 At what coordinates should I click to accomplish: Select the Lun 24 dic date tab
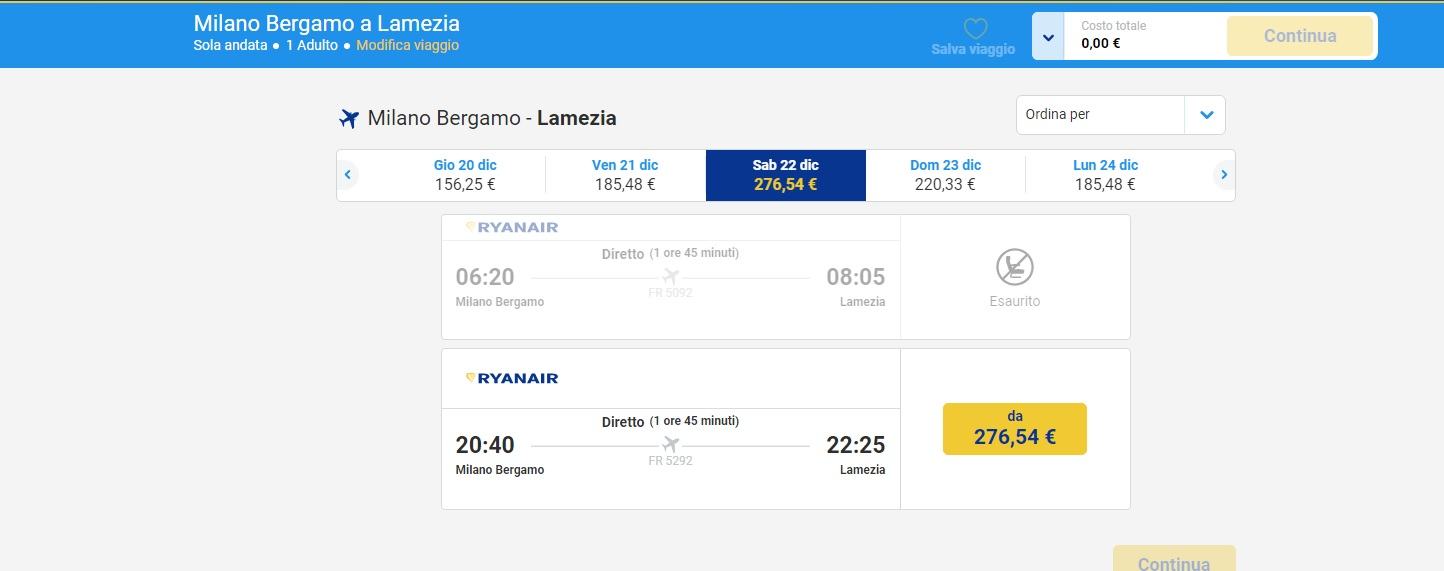pos(1105,175)
